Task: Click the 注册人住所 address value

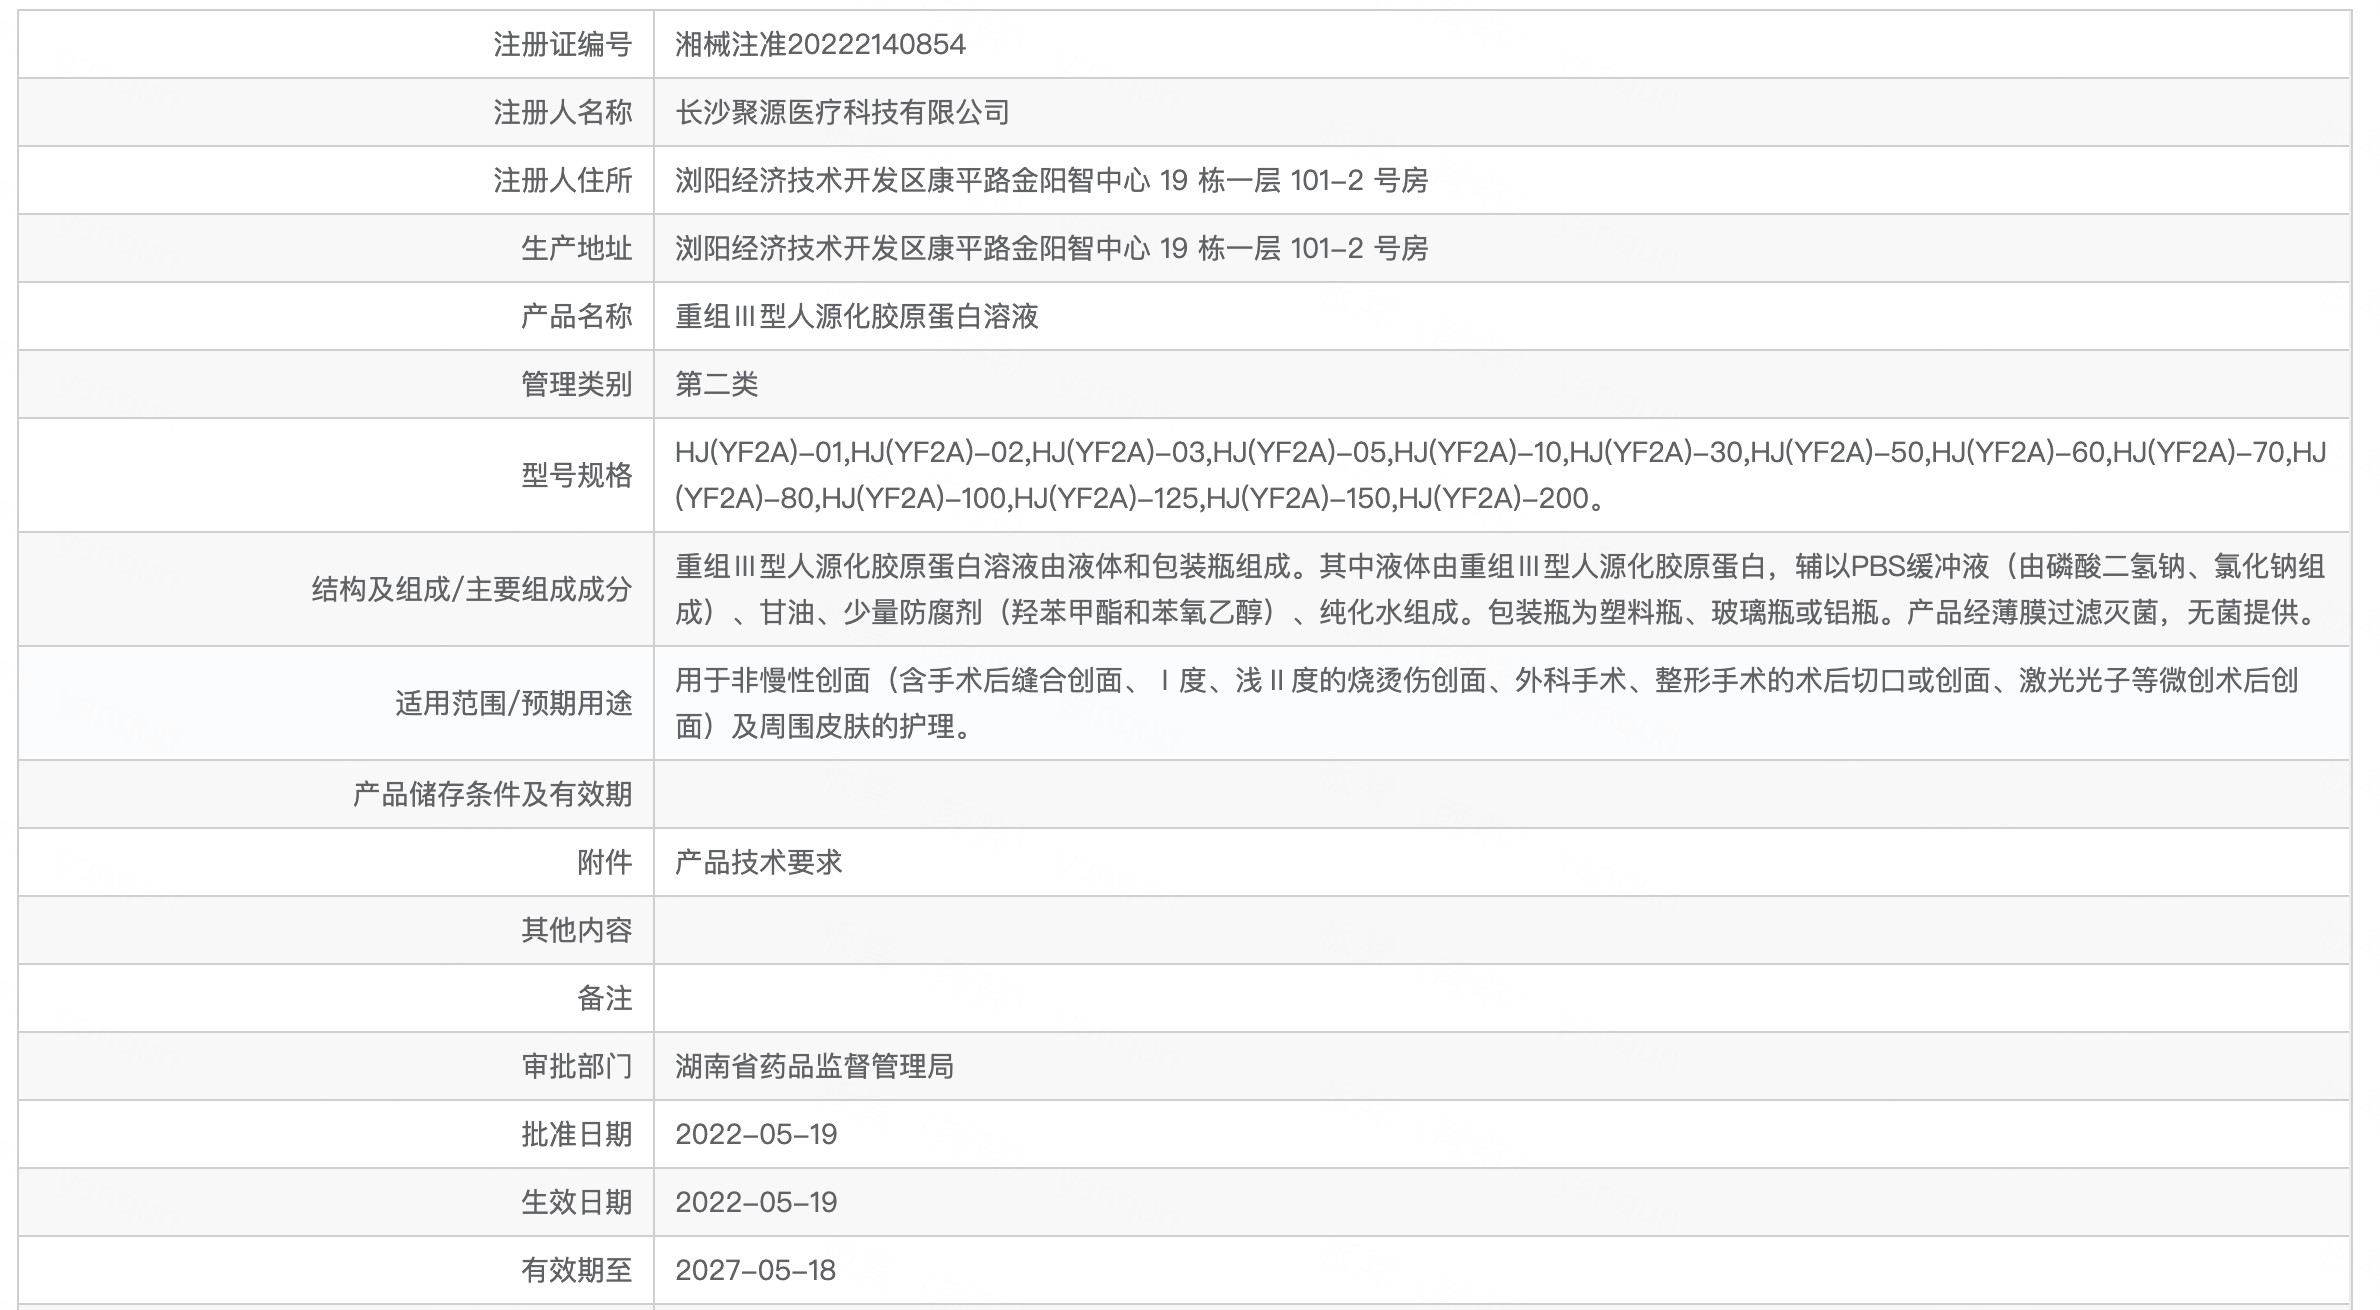Action: click(1051, 180)
